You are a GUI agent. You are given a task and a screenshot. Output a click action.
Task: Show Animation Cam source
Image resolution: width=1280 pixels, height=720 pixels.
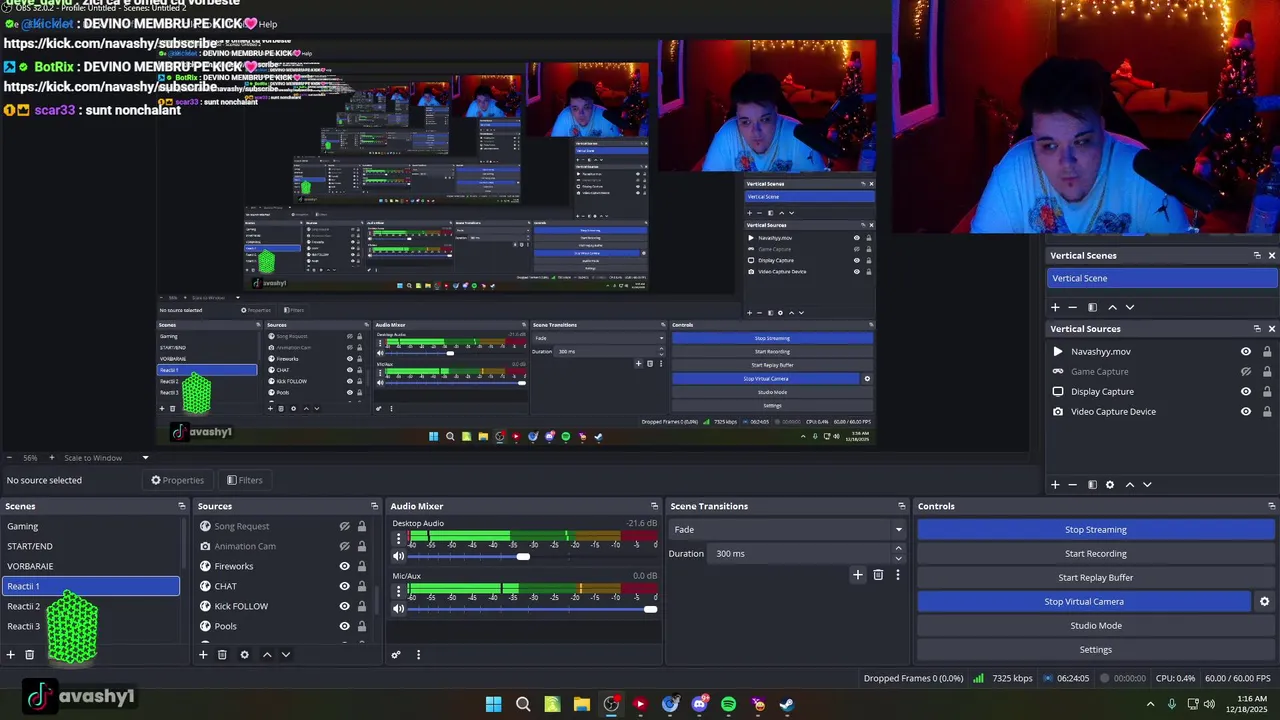point(344,546)
